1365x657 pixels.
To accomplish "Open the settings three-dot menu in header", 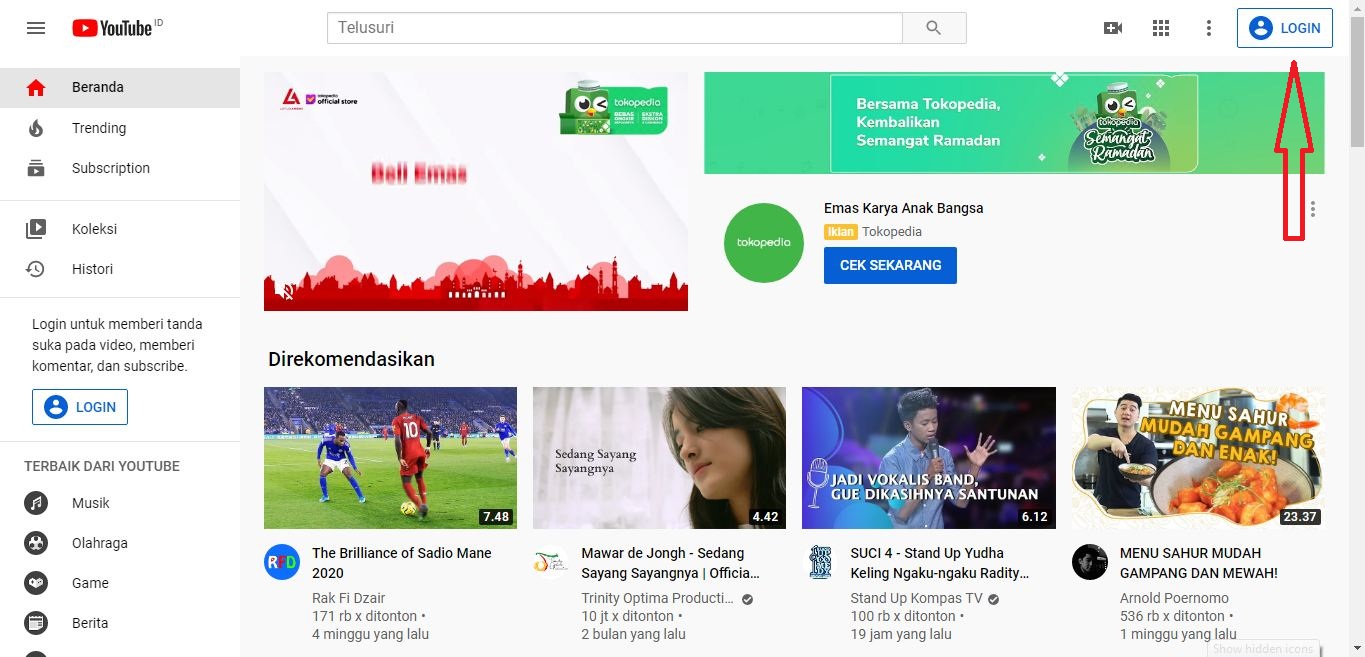I will [1208, 28].
